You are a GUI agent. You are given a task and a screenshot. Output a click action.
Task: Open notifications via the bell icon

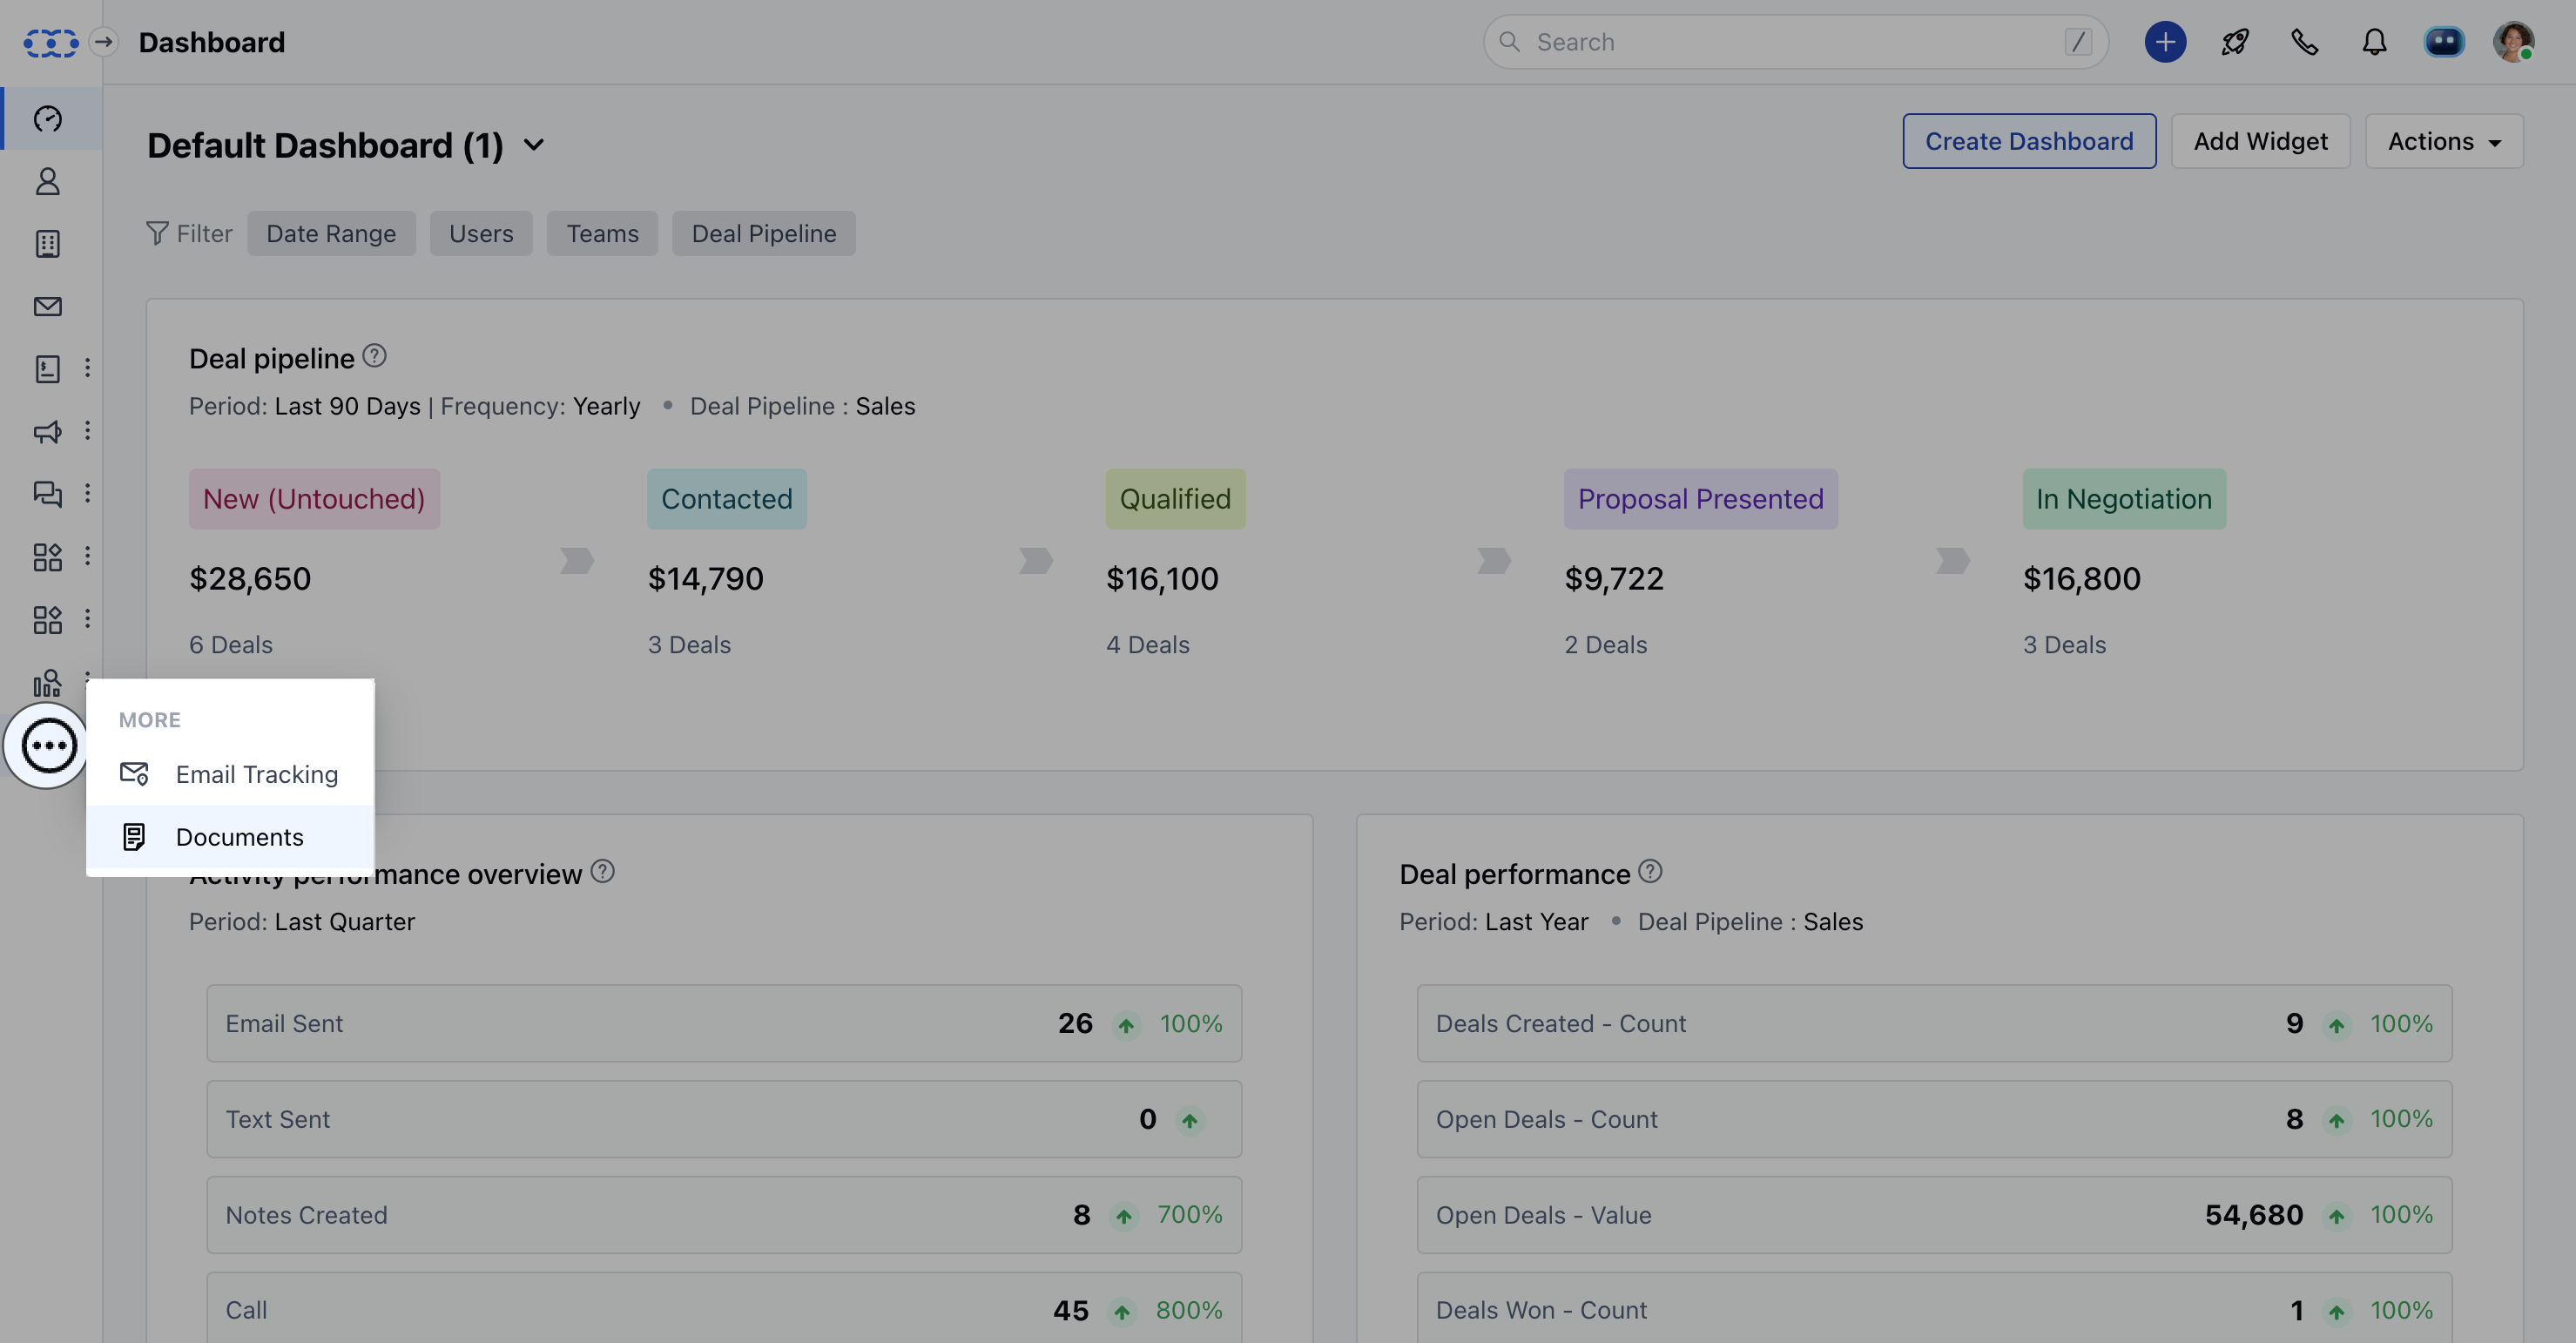click(x=2374, y=42)
